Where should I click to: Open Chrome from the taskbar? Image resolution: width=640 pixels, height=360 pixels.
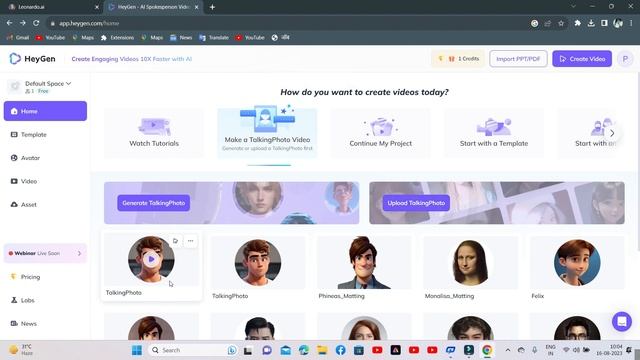487,350
